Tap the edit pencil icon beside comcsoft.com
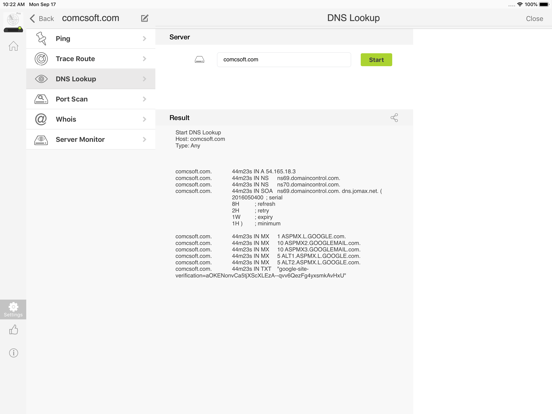This screenshot has height=414, width=552. (144, 18)
